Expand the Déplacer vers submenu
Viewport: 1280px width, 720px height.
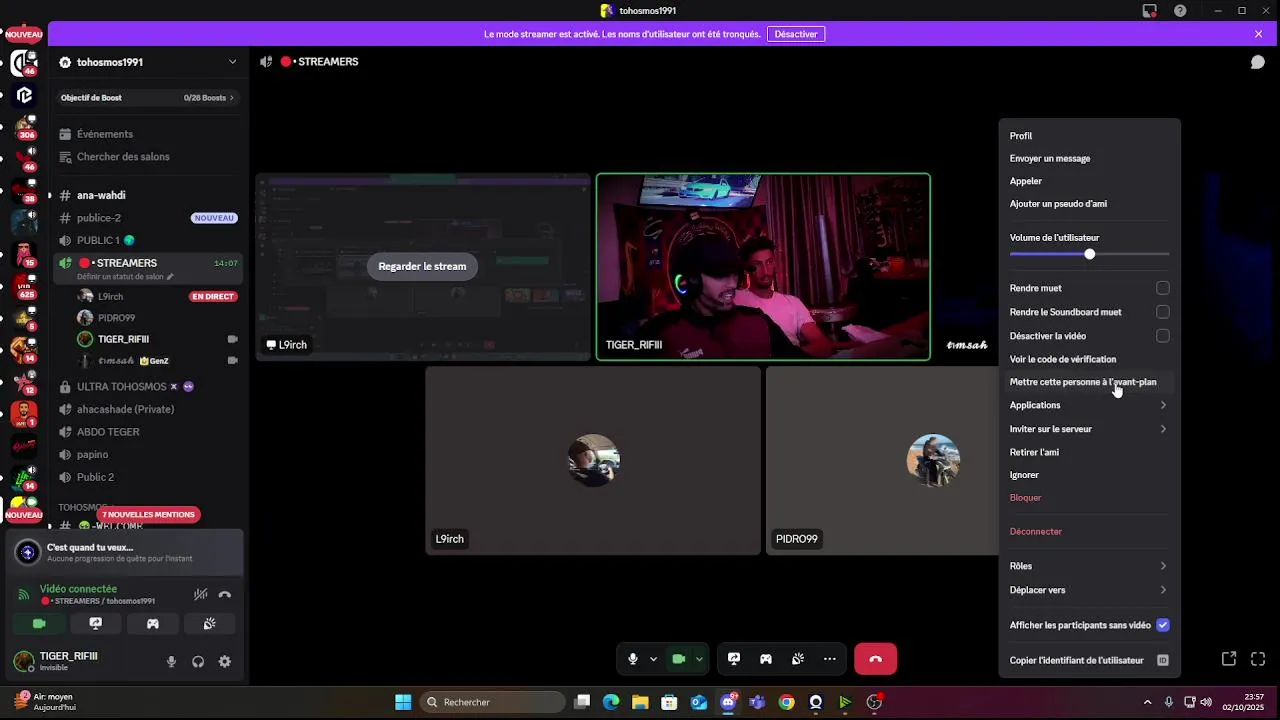[x=1089, y=590]
